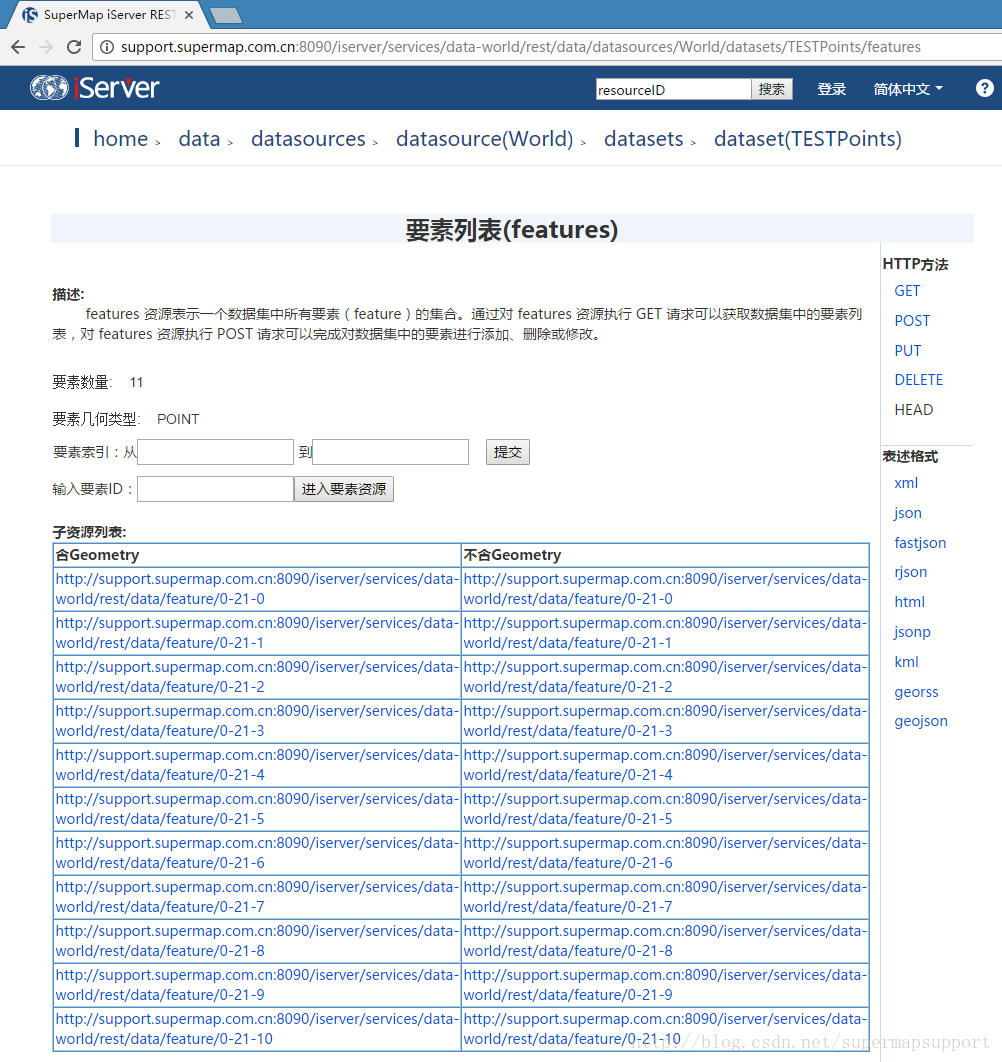Reload the page with the refresh icon

click(74, 47)
